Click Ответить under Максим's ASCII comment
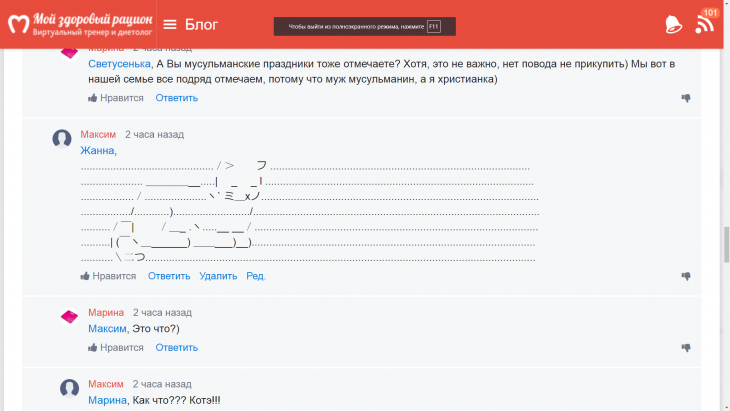This screenshot has width=730, height=411. tap(169, 276)
